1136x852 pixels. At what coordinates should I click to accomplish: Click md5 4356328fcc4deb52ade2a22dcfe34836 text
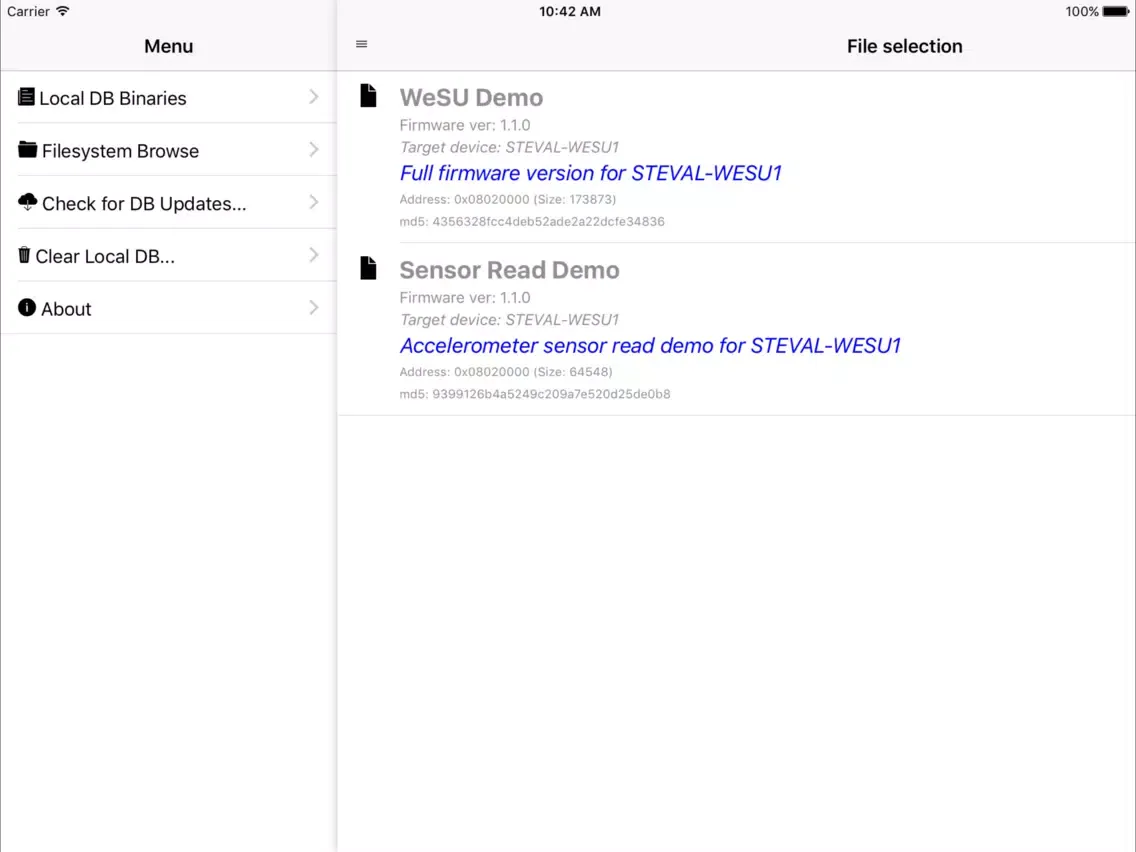pos(532,222)
